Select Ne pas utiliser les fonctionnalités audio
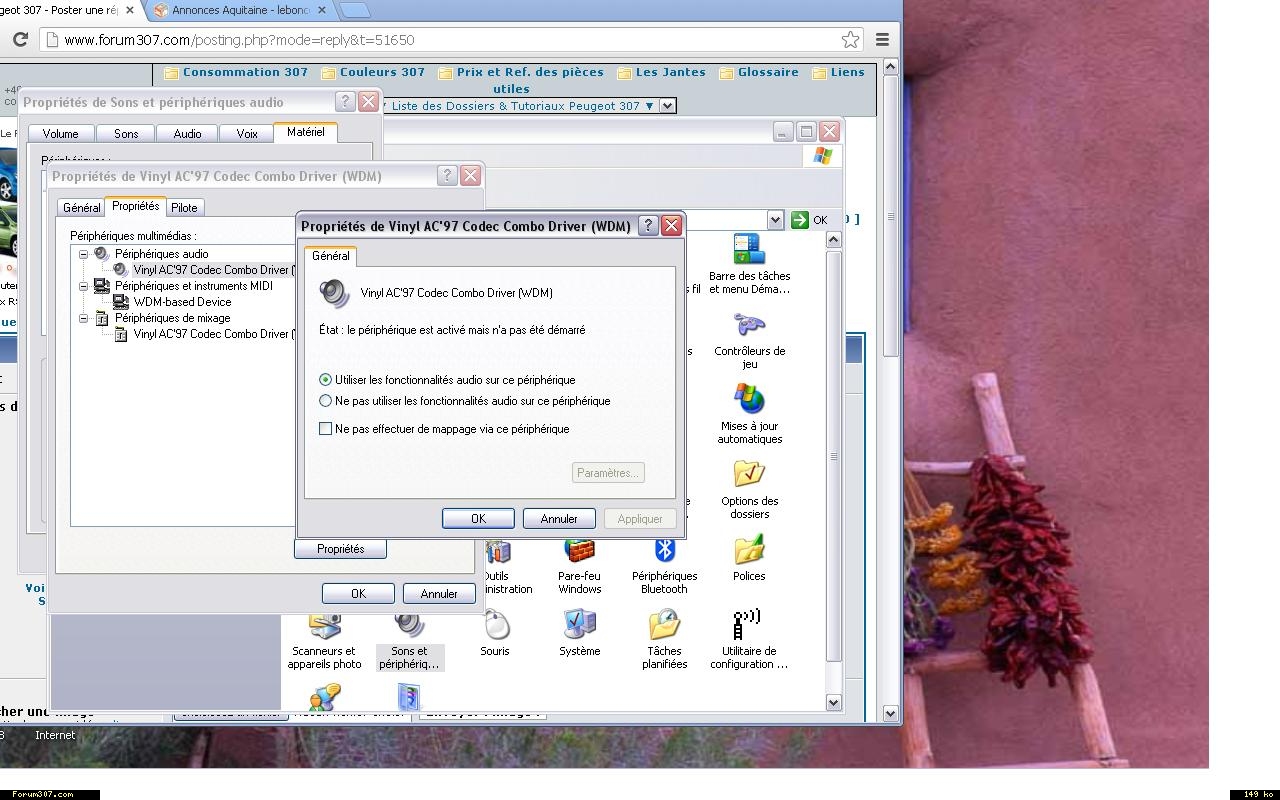 coord(326,401)
